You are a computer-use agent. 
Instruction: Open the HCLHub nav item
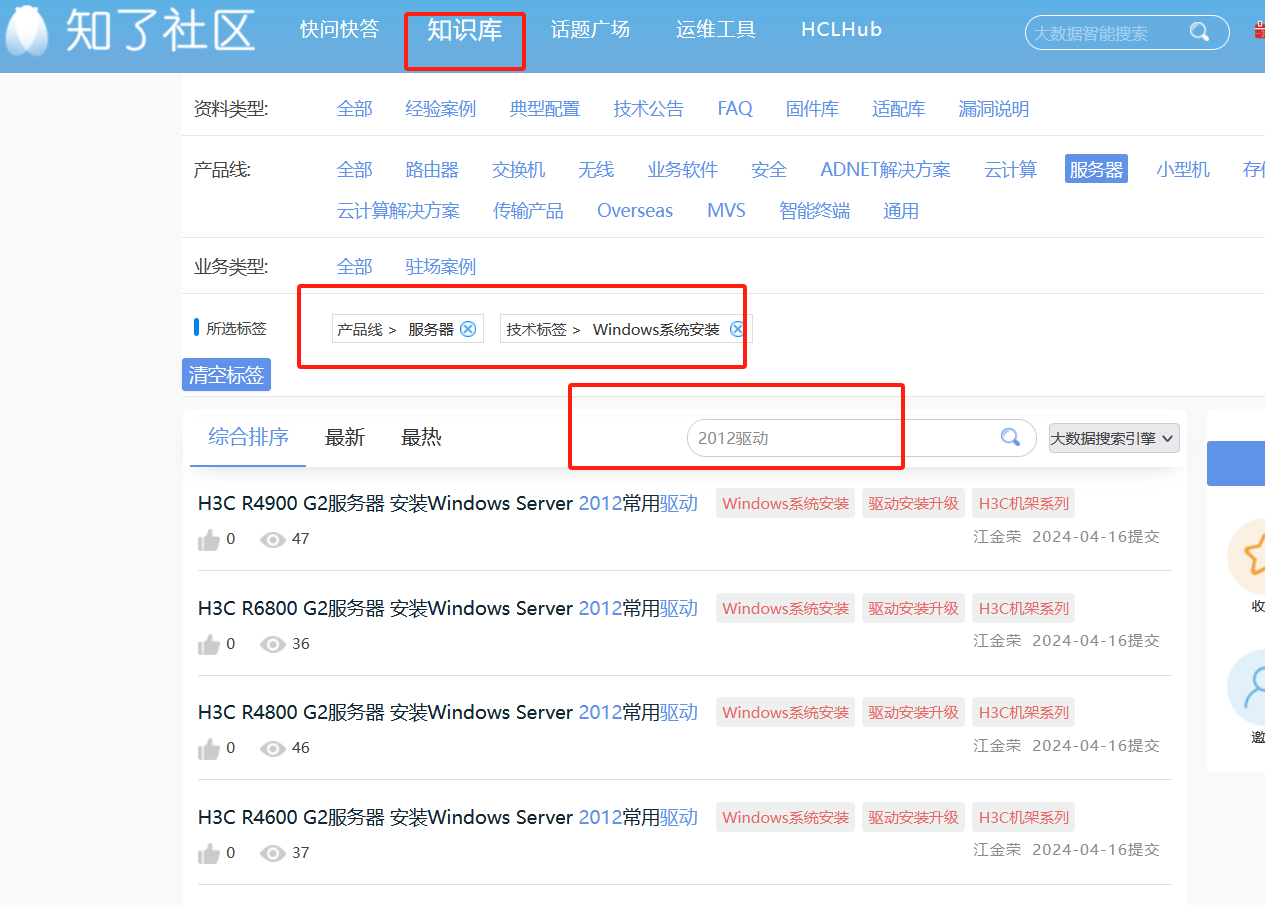[x=842, y=29]
